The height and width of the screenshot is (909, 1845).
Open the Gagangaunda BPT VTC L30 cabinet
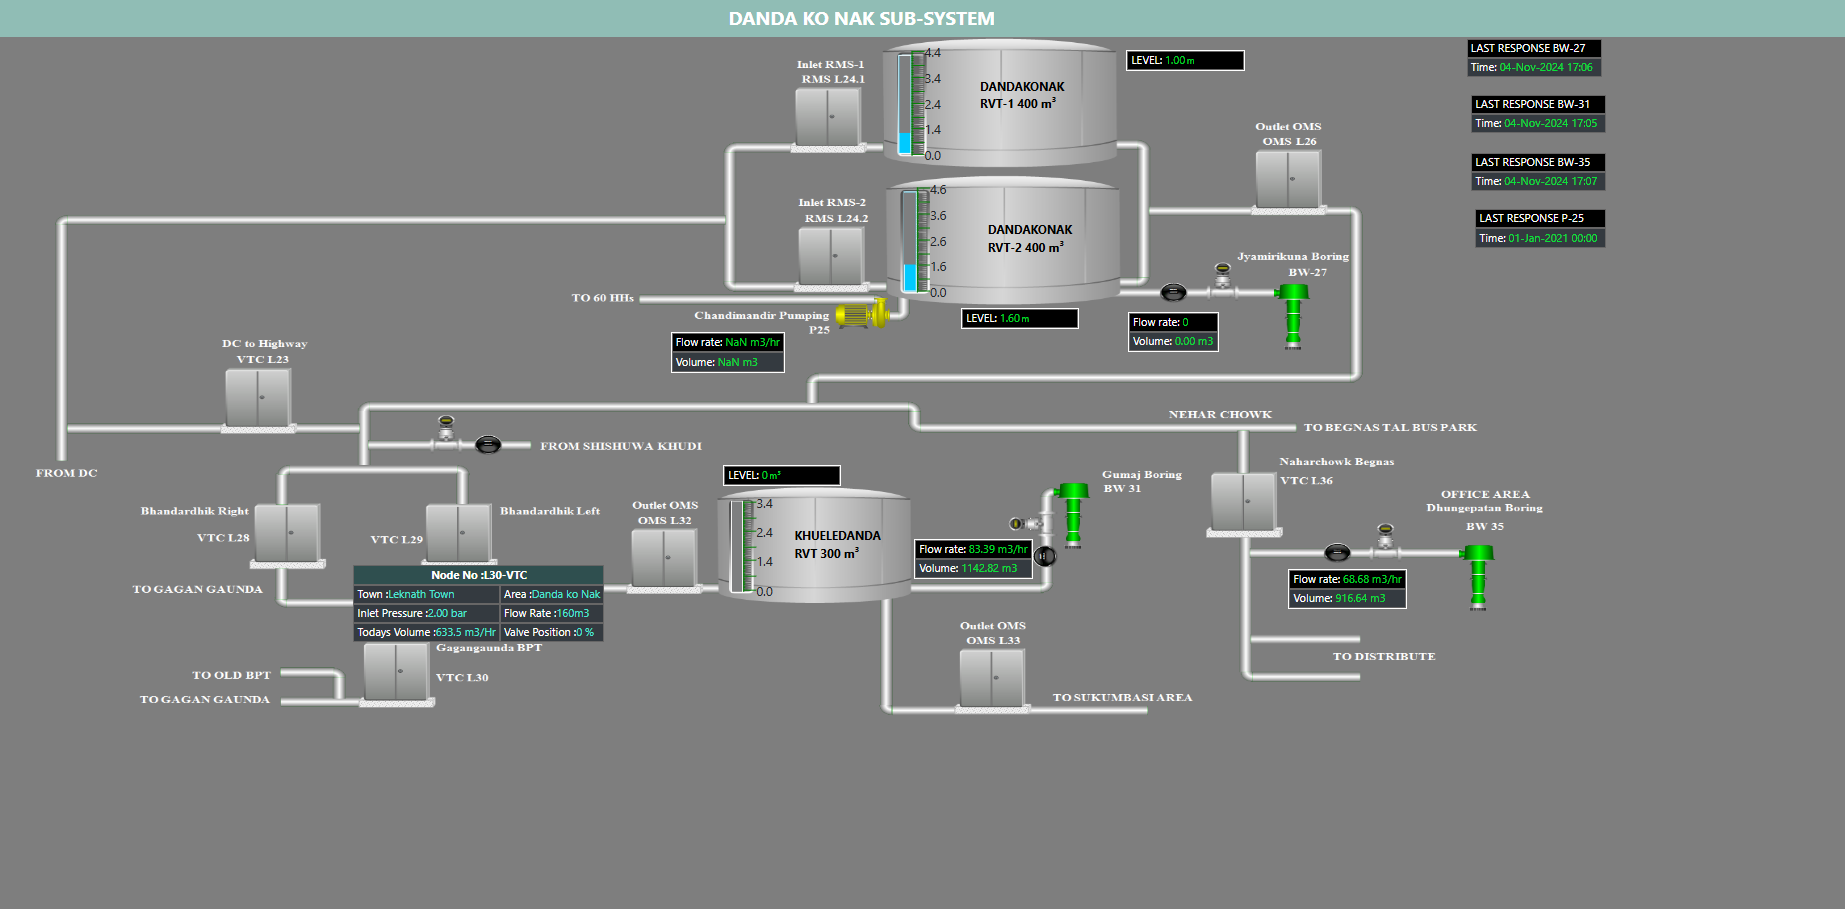396,672
